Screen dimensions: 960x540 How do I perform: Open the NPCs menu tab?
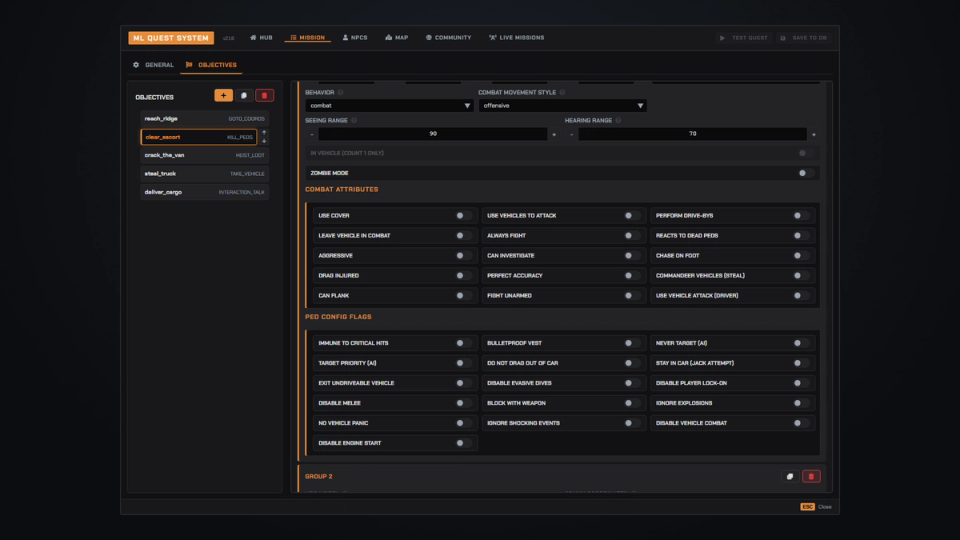click(x=355, y=38)
